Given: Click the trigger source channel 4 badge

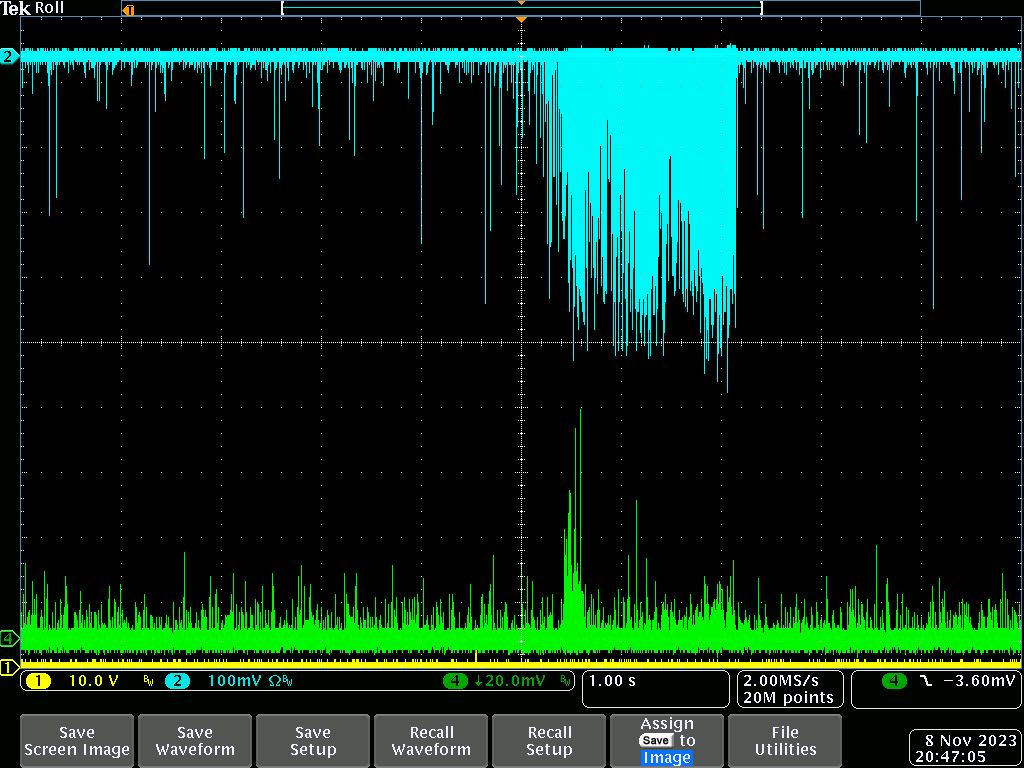Looking at the screenshot, I should [893, 681].
